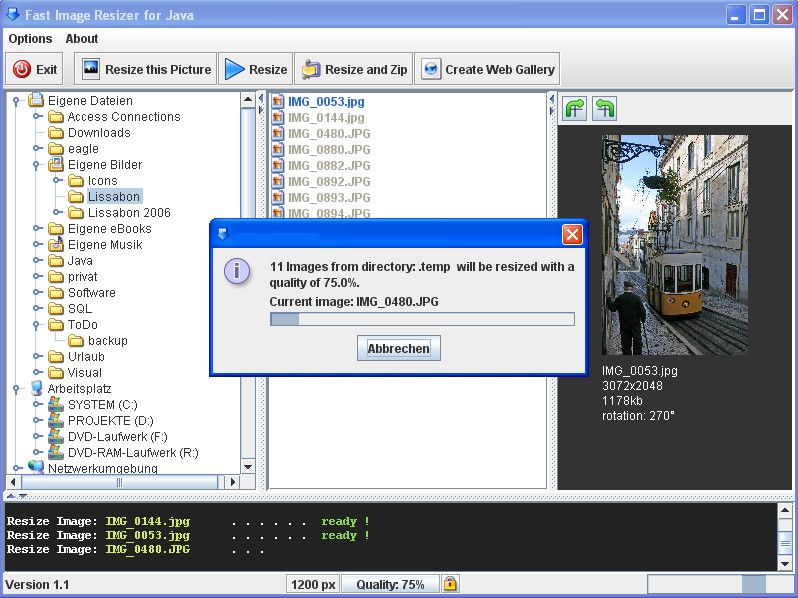The width and height of the screenshot is (798, 598).
Task: Click the Lisbon tram preview image
Action: [x=675, y=245]
